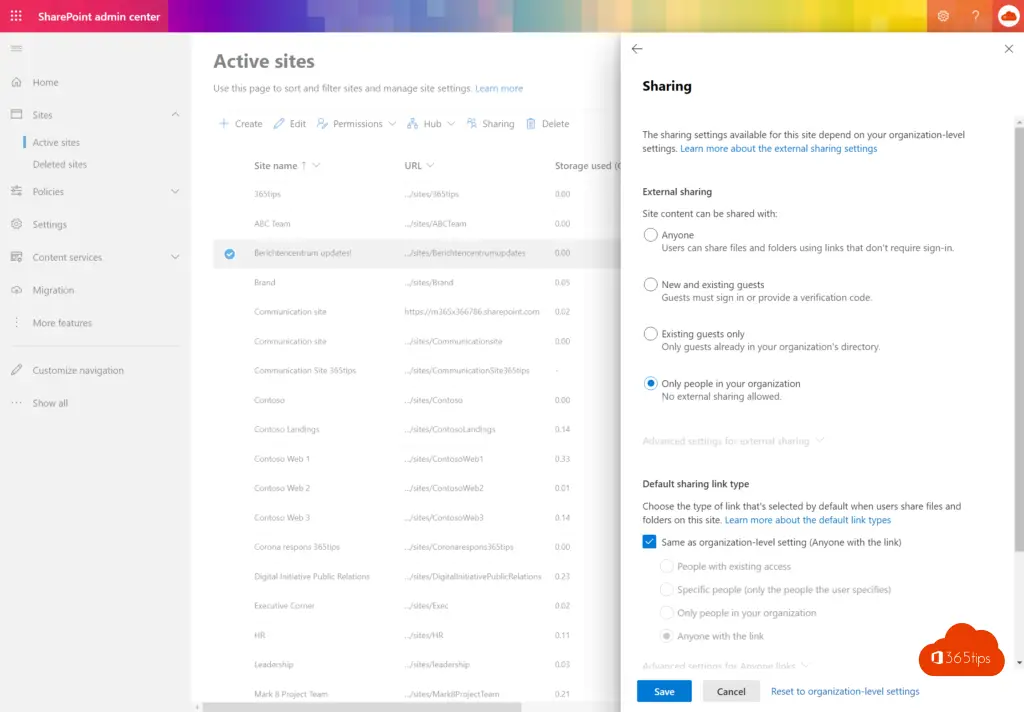Open the help question mark icon
This screenshot has width=1024, height=712.
tap(975, 16)
